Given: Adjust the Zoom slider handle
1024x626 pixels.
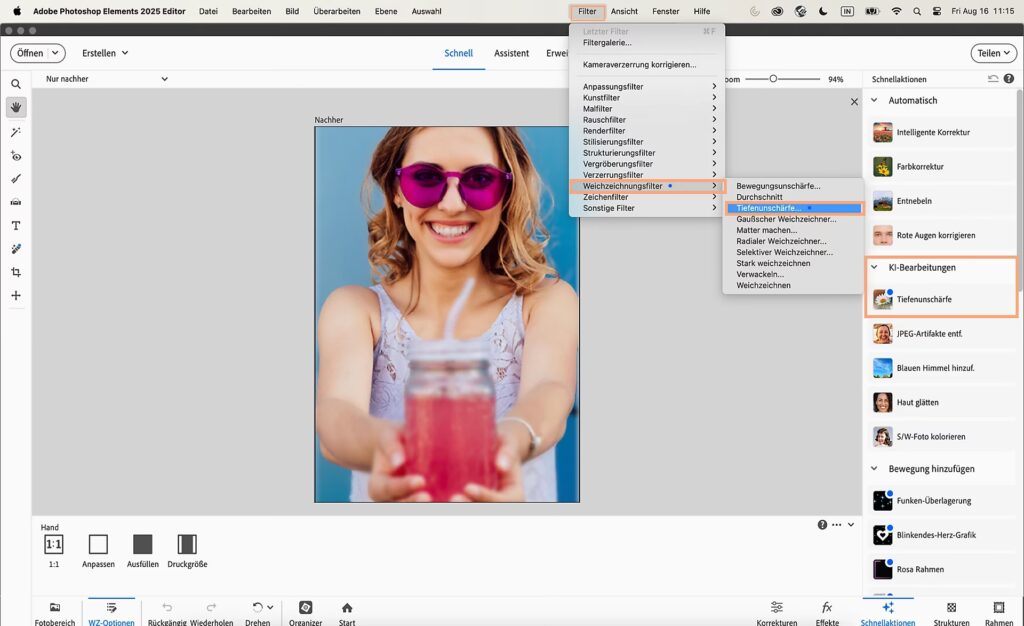Looking at the screenshot, I should 773,78.
